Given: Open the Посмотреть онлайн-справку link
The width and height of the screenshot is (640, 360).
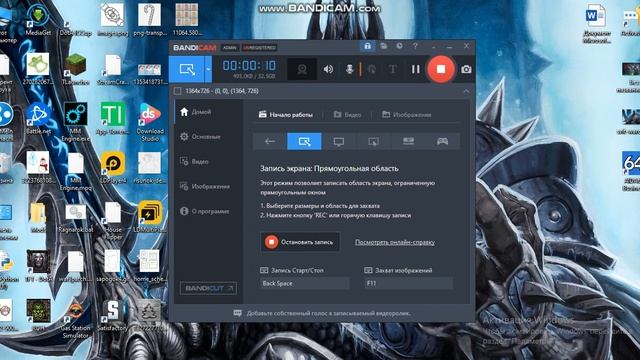Looking at the screenshot, I should [x=395, y=242].
